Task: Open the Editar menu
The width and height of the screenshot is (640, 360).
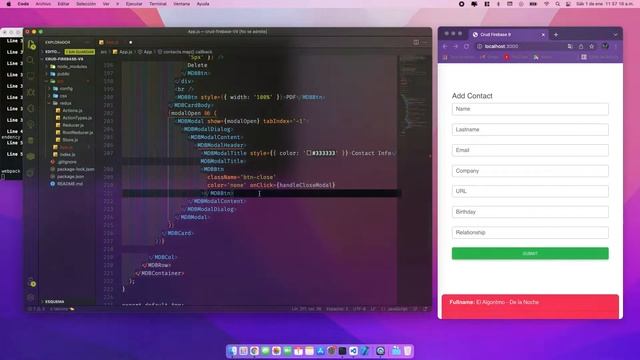Action: coord(63,4)
